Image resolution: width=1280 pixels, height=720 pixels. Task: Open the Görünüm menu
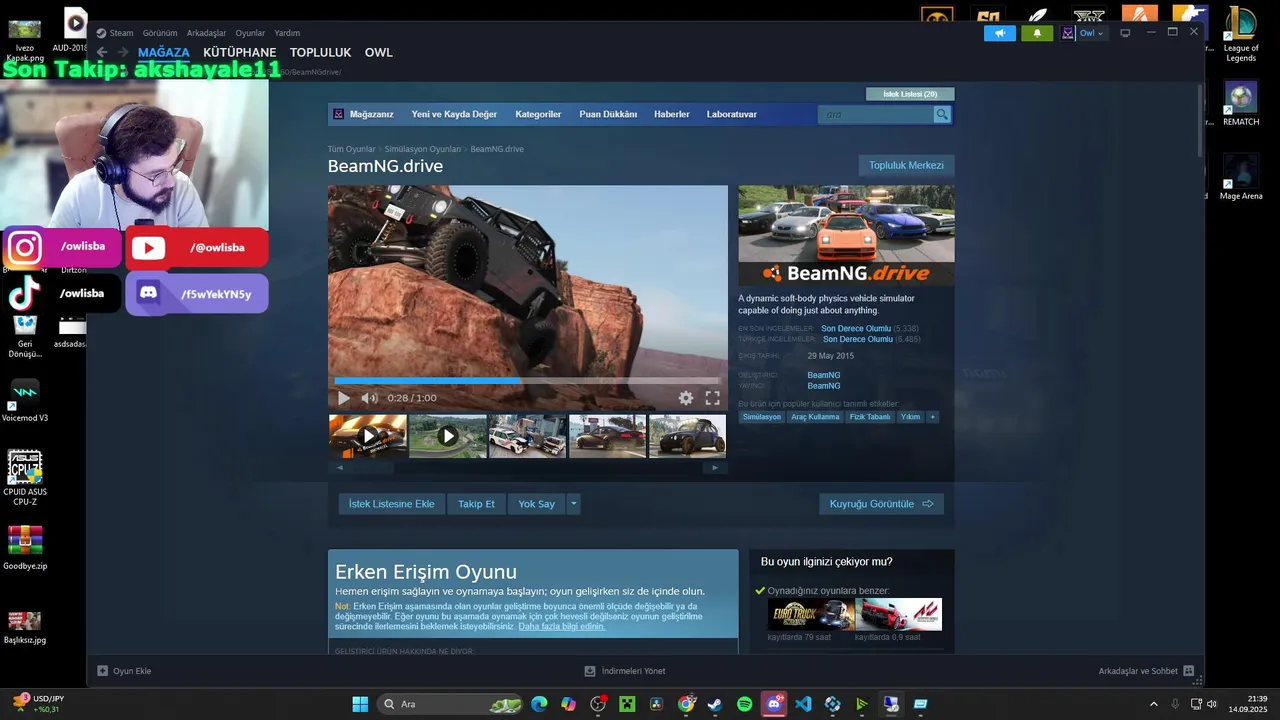click(160, 33)
